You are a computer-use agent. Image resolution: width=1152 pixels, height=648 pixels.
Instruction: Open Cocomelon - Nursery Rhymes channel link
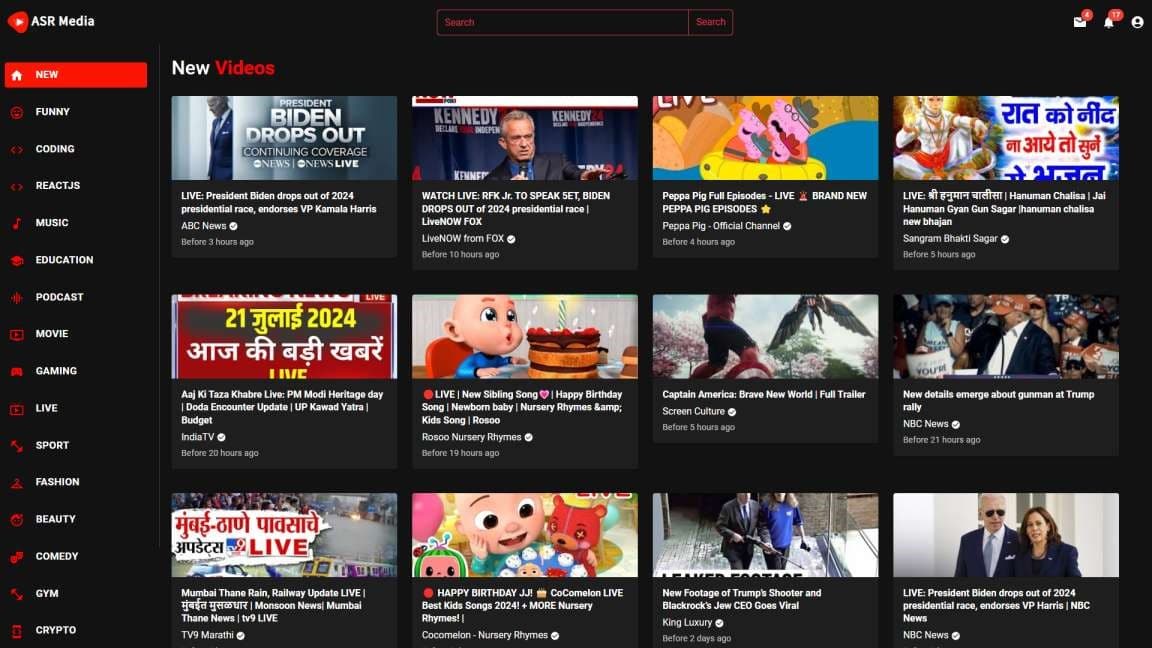click(485, 635)
